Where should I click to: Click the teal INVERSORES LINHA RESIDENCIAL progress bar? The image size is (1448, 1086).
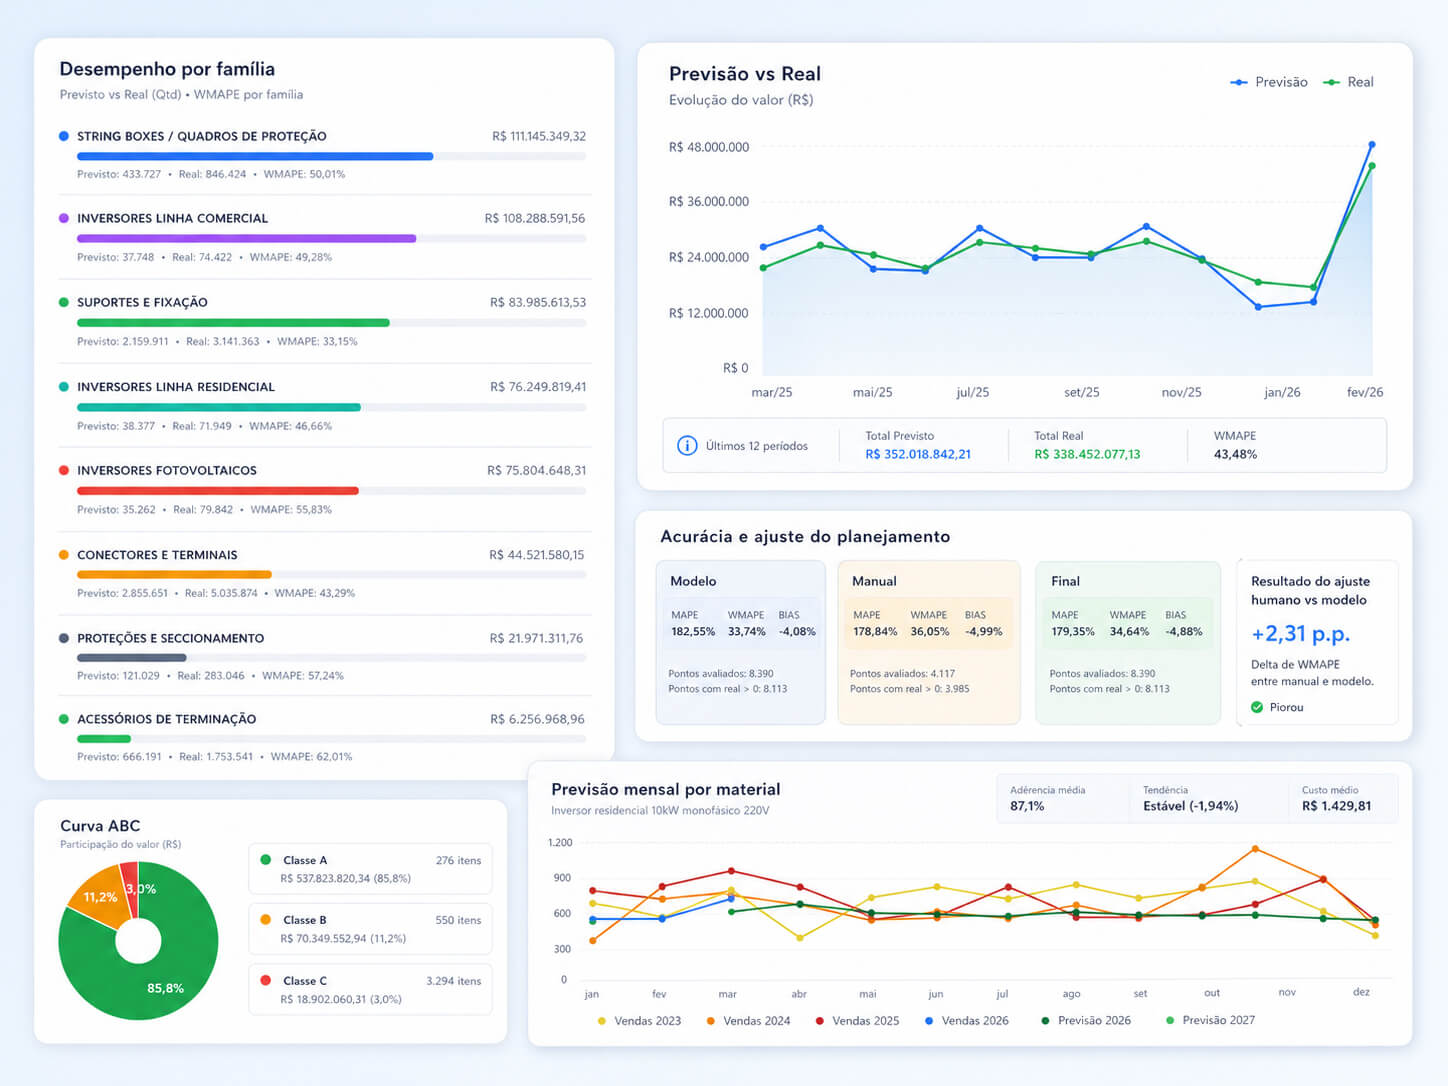coord(219,407)
